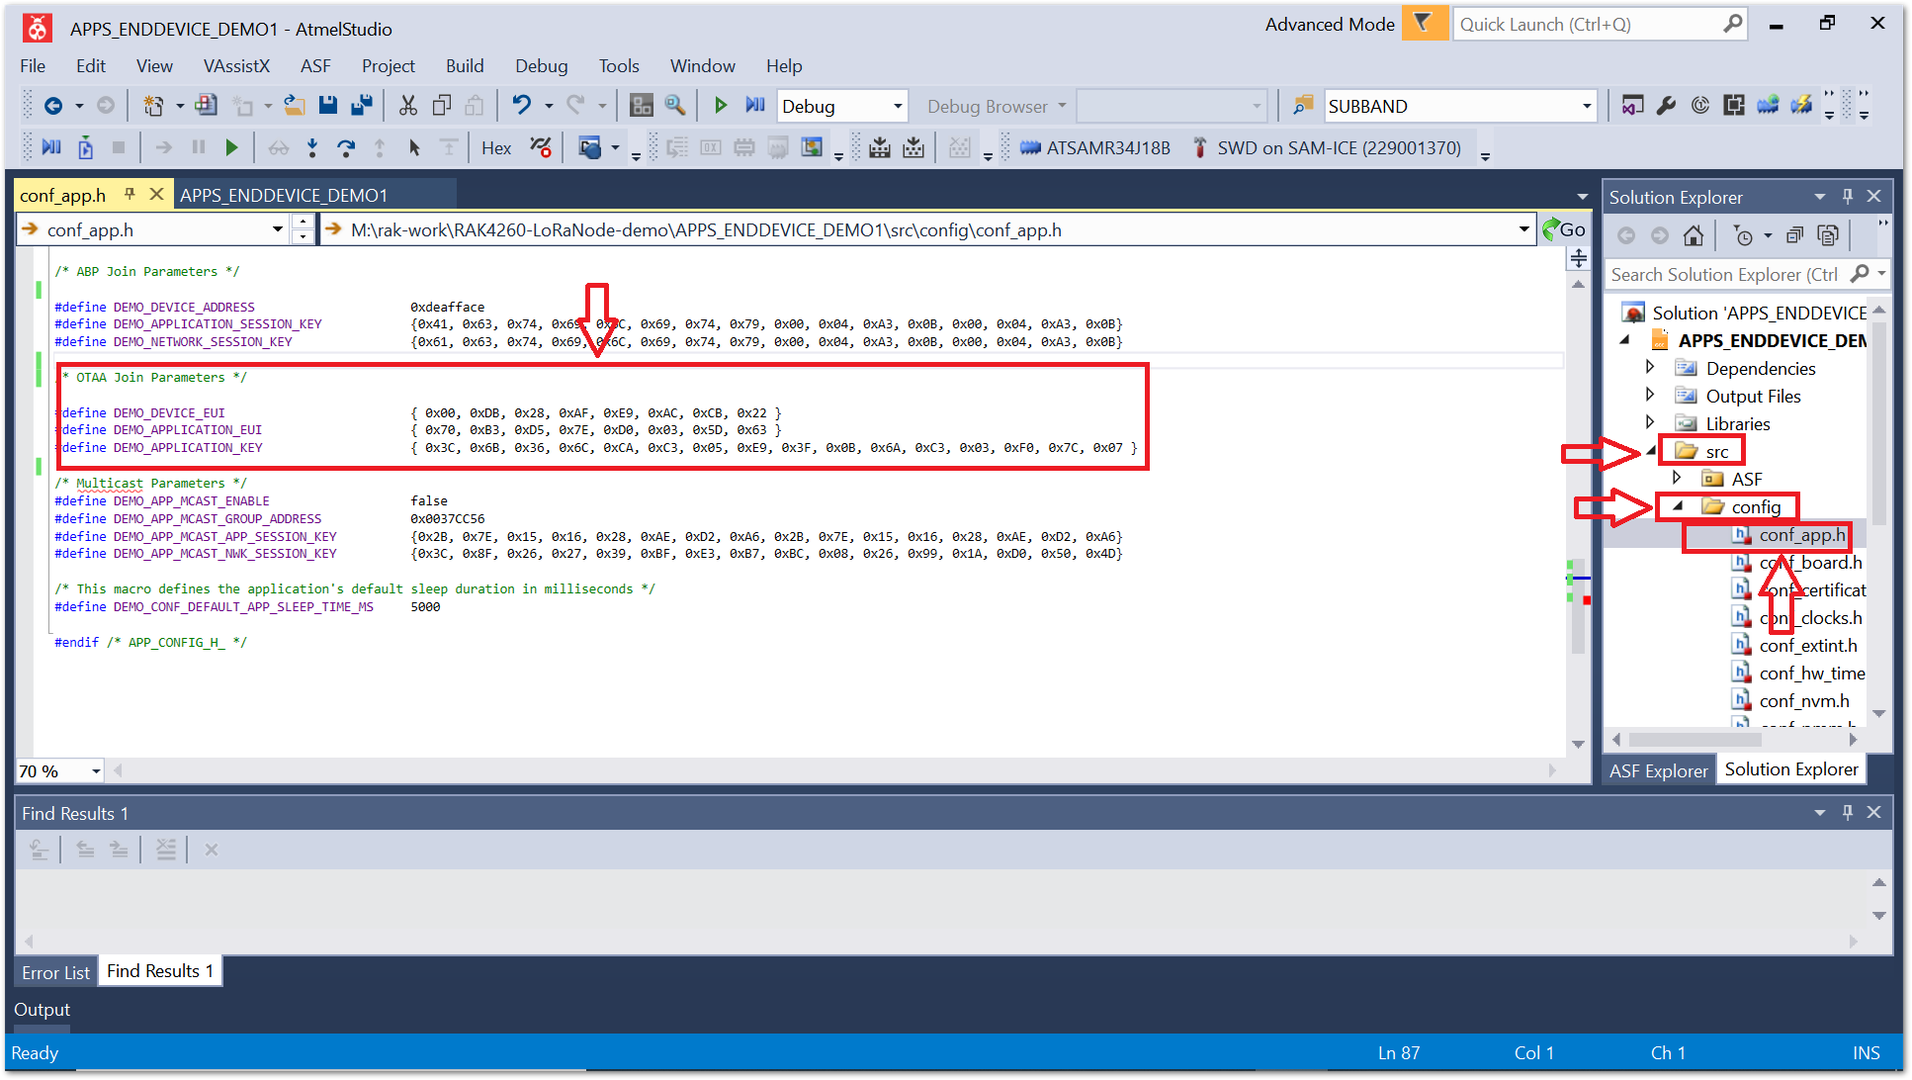Click the Copy icon in toolbar
Viewport: 1912px width, 1080px height.
tap(441, 106)
